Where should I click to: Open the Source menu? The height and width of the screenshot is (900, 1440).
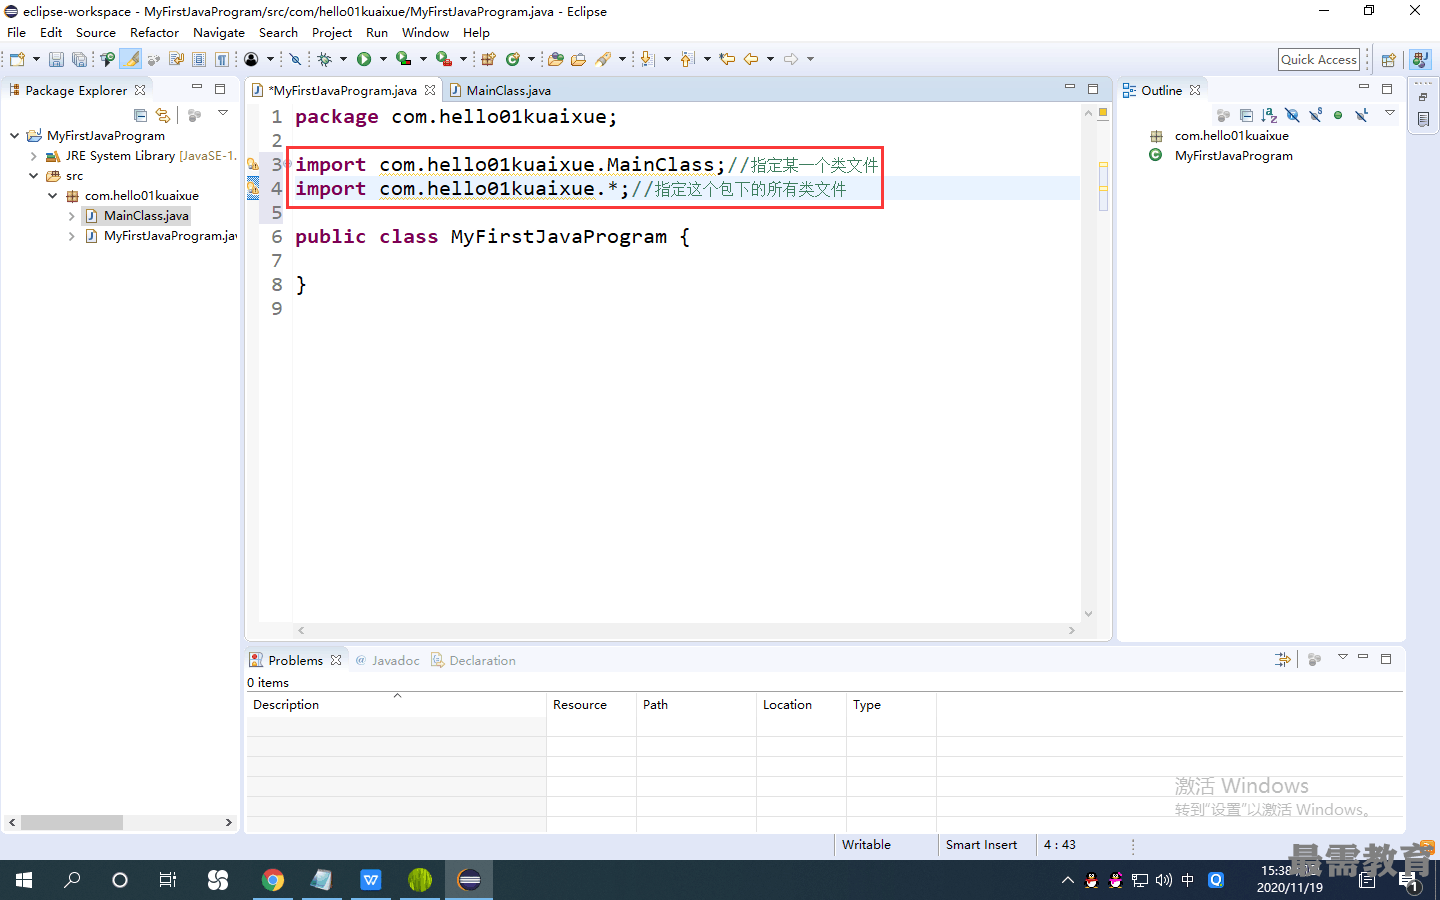pyautogui.click(x=96, y=33)
